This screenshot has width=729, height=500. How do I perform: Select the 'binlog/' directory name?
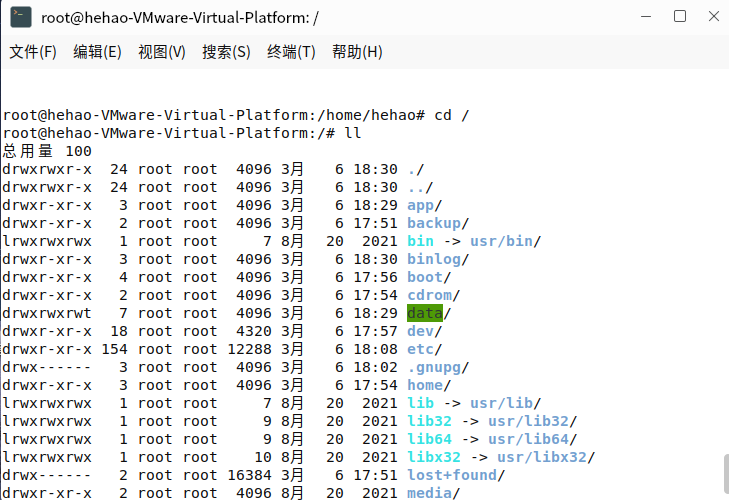click(x=438, y=260)
